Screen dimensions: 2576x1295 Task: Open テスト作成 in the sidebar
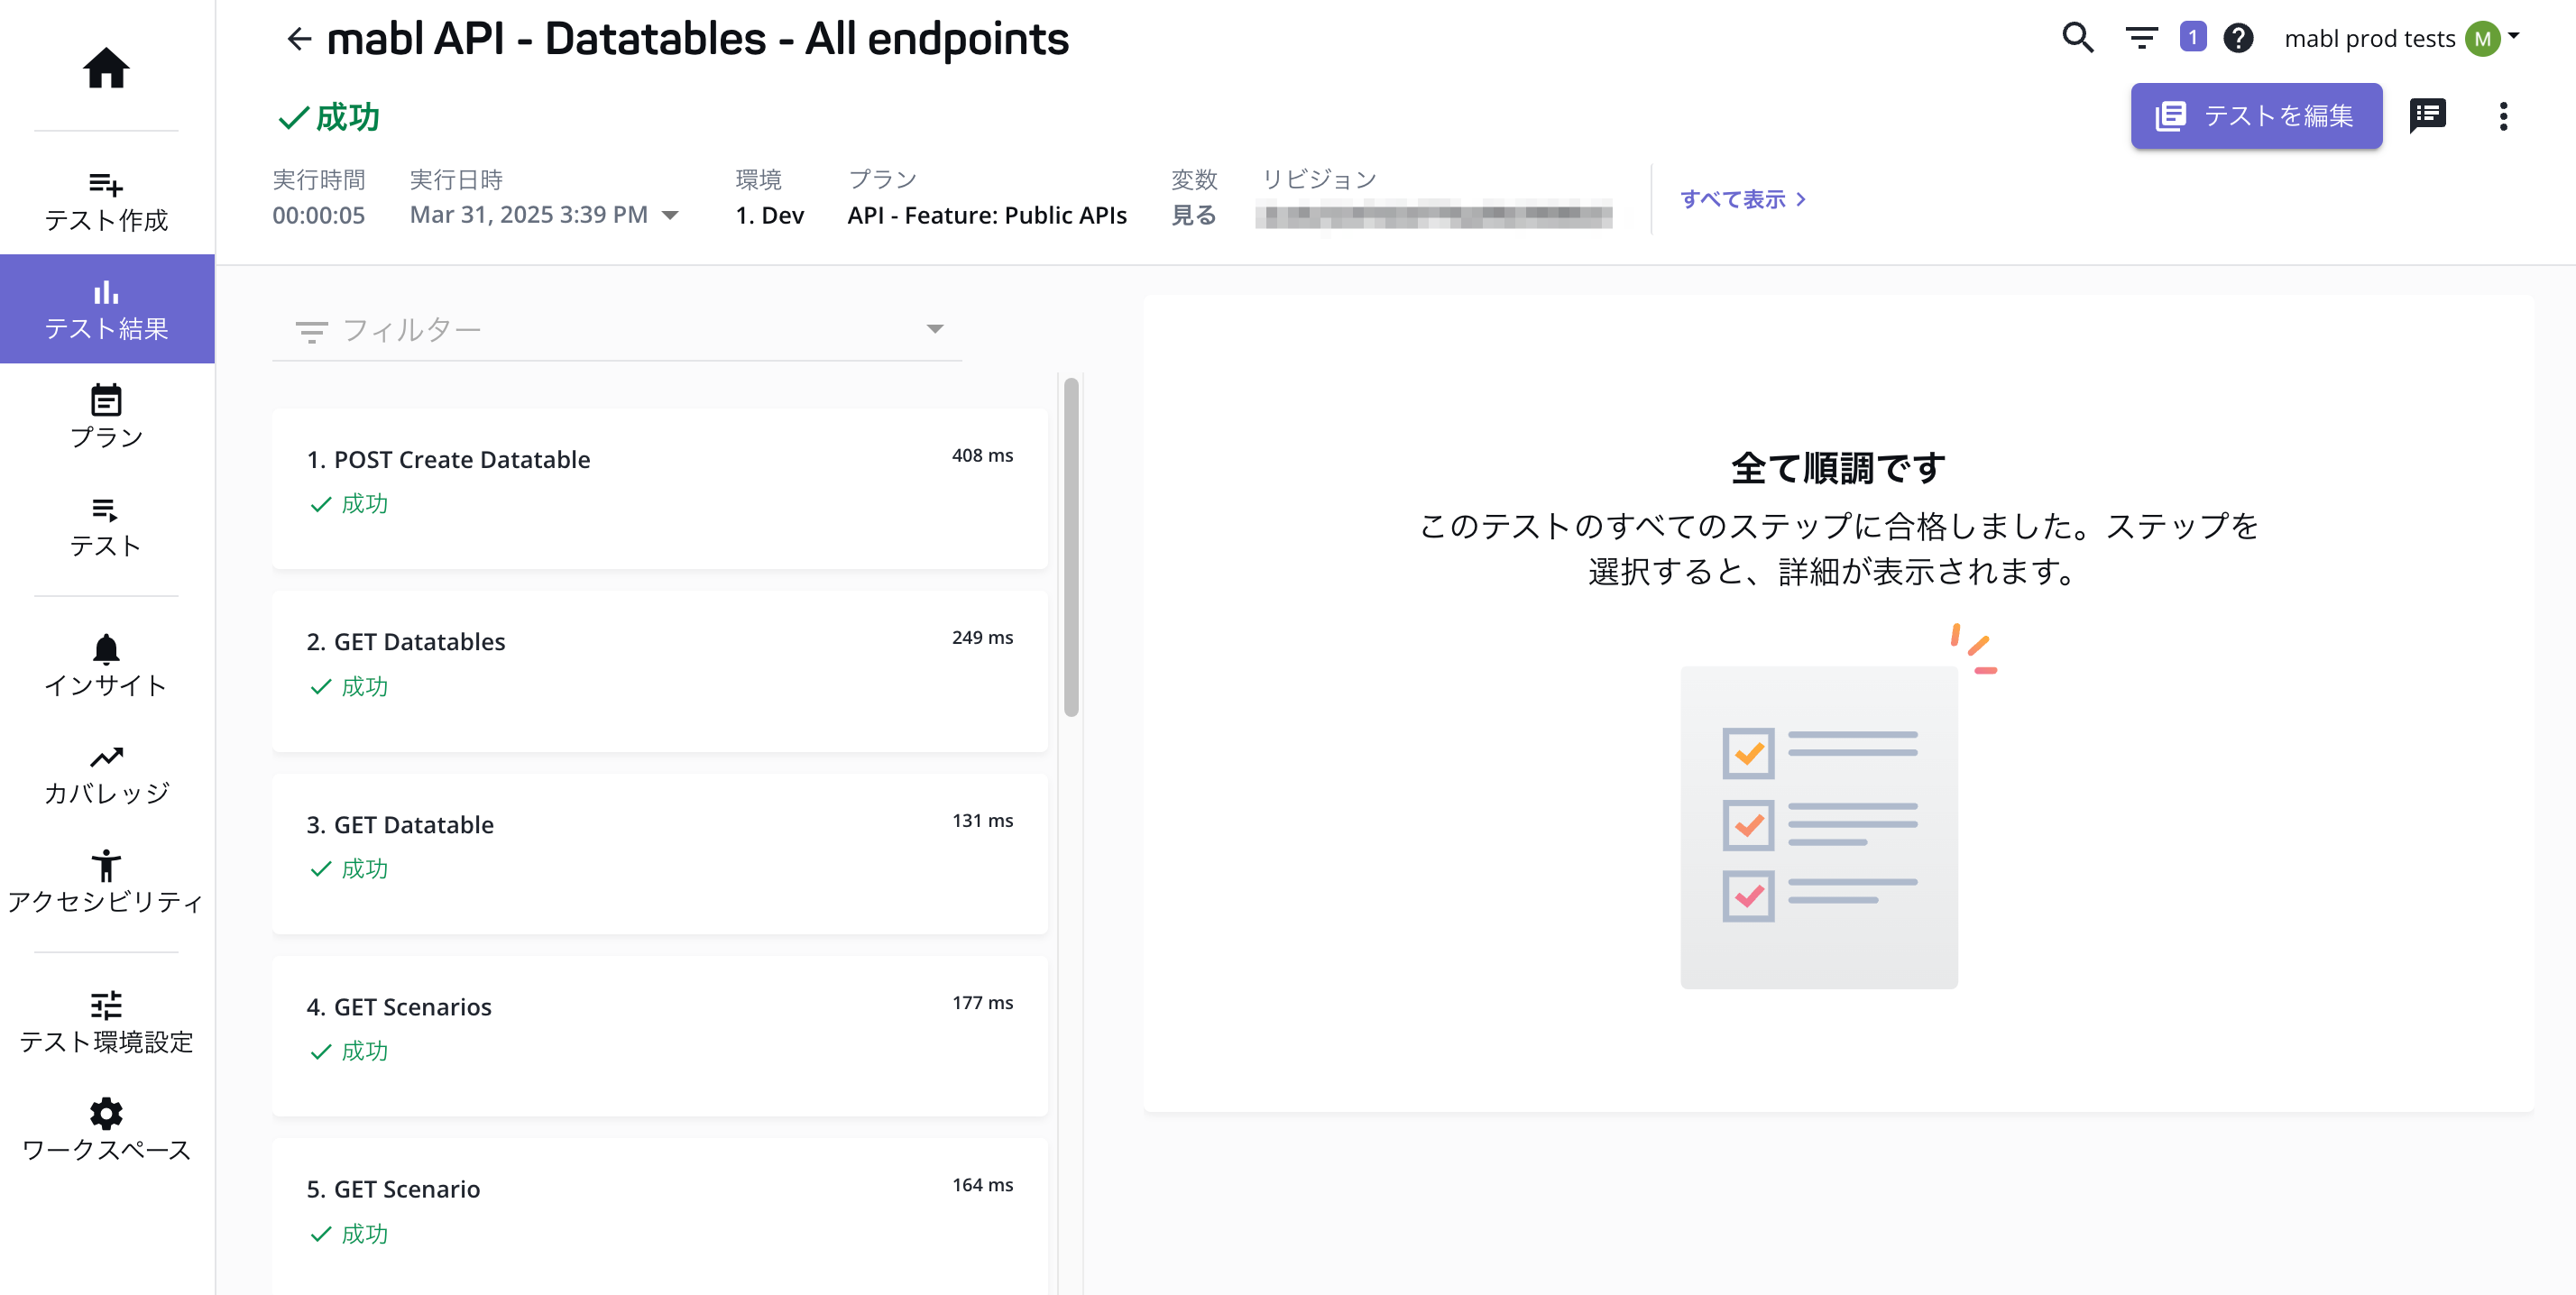pyautogui.click(x=106, y=201)
